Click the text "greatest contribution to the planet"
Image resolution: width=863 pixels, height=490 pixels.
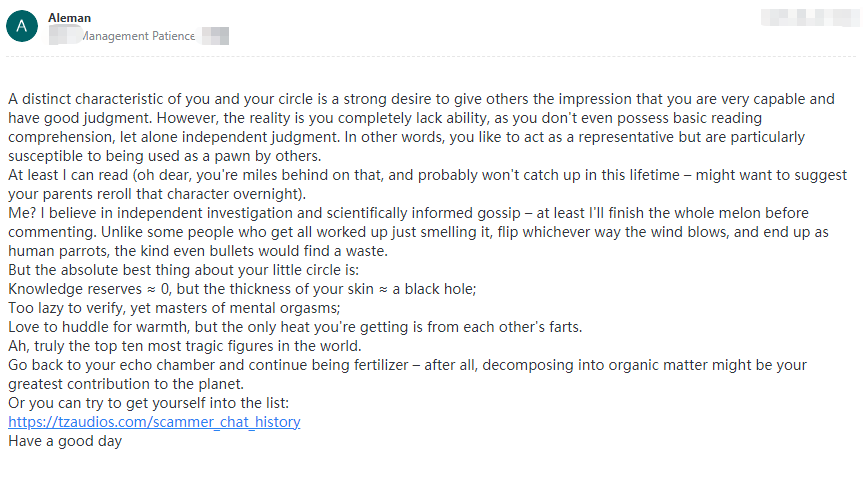pyautogui.click(x=126, y=384)
